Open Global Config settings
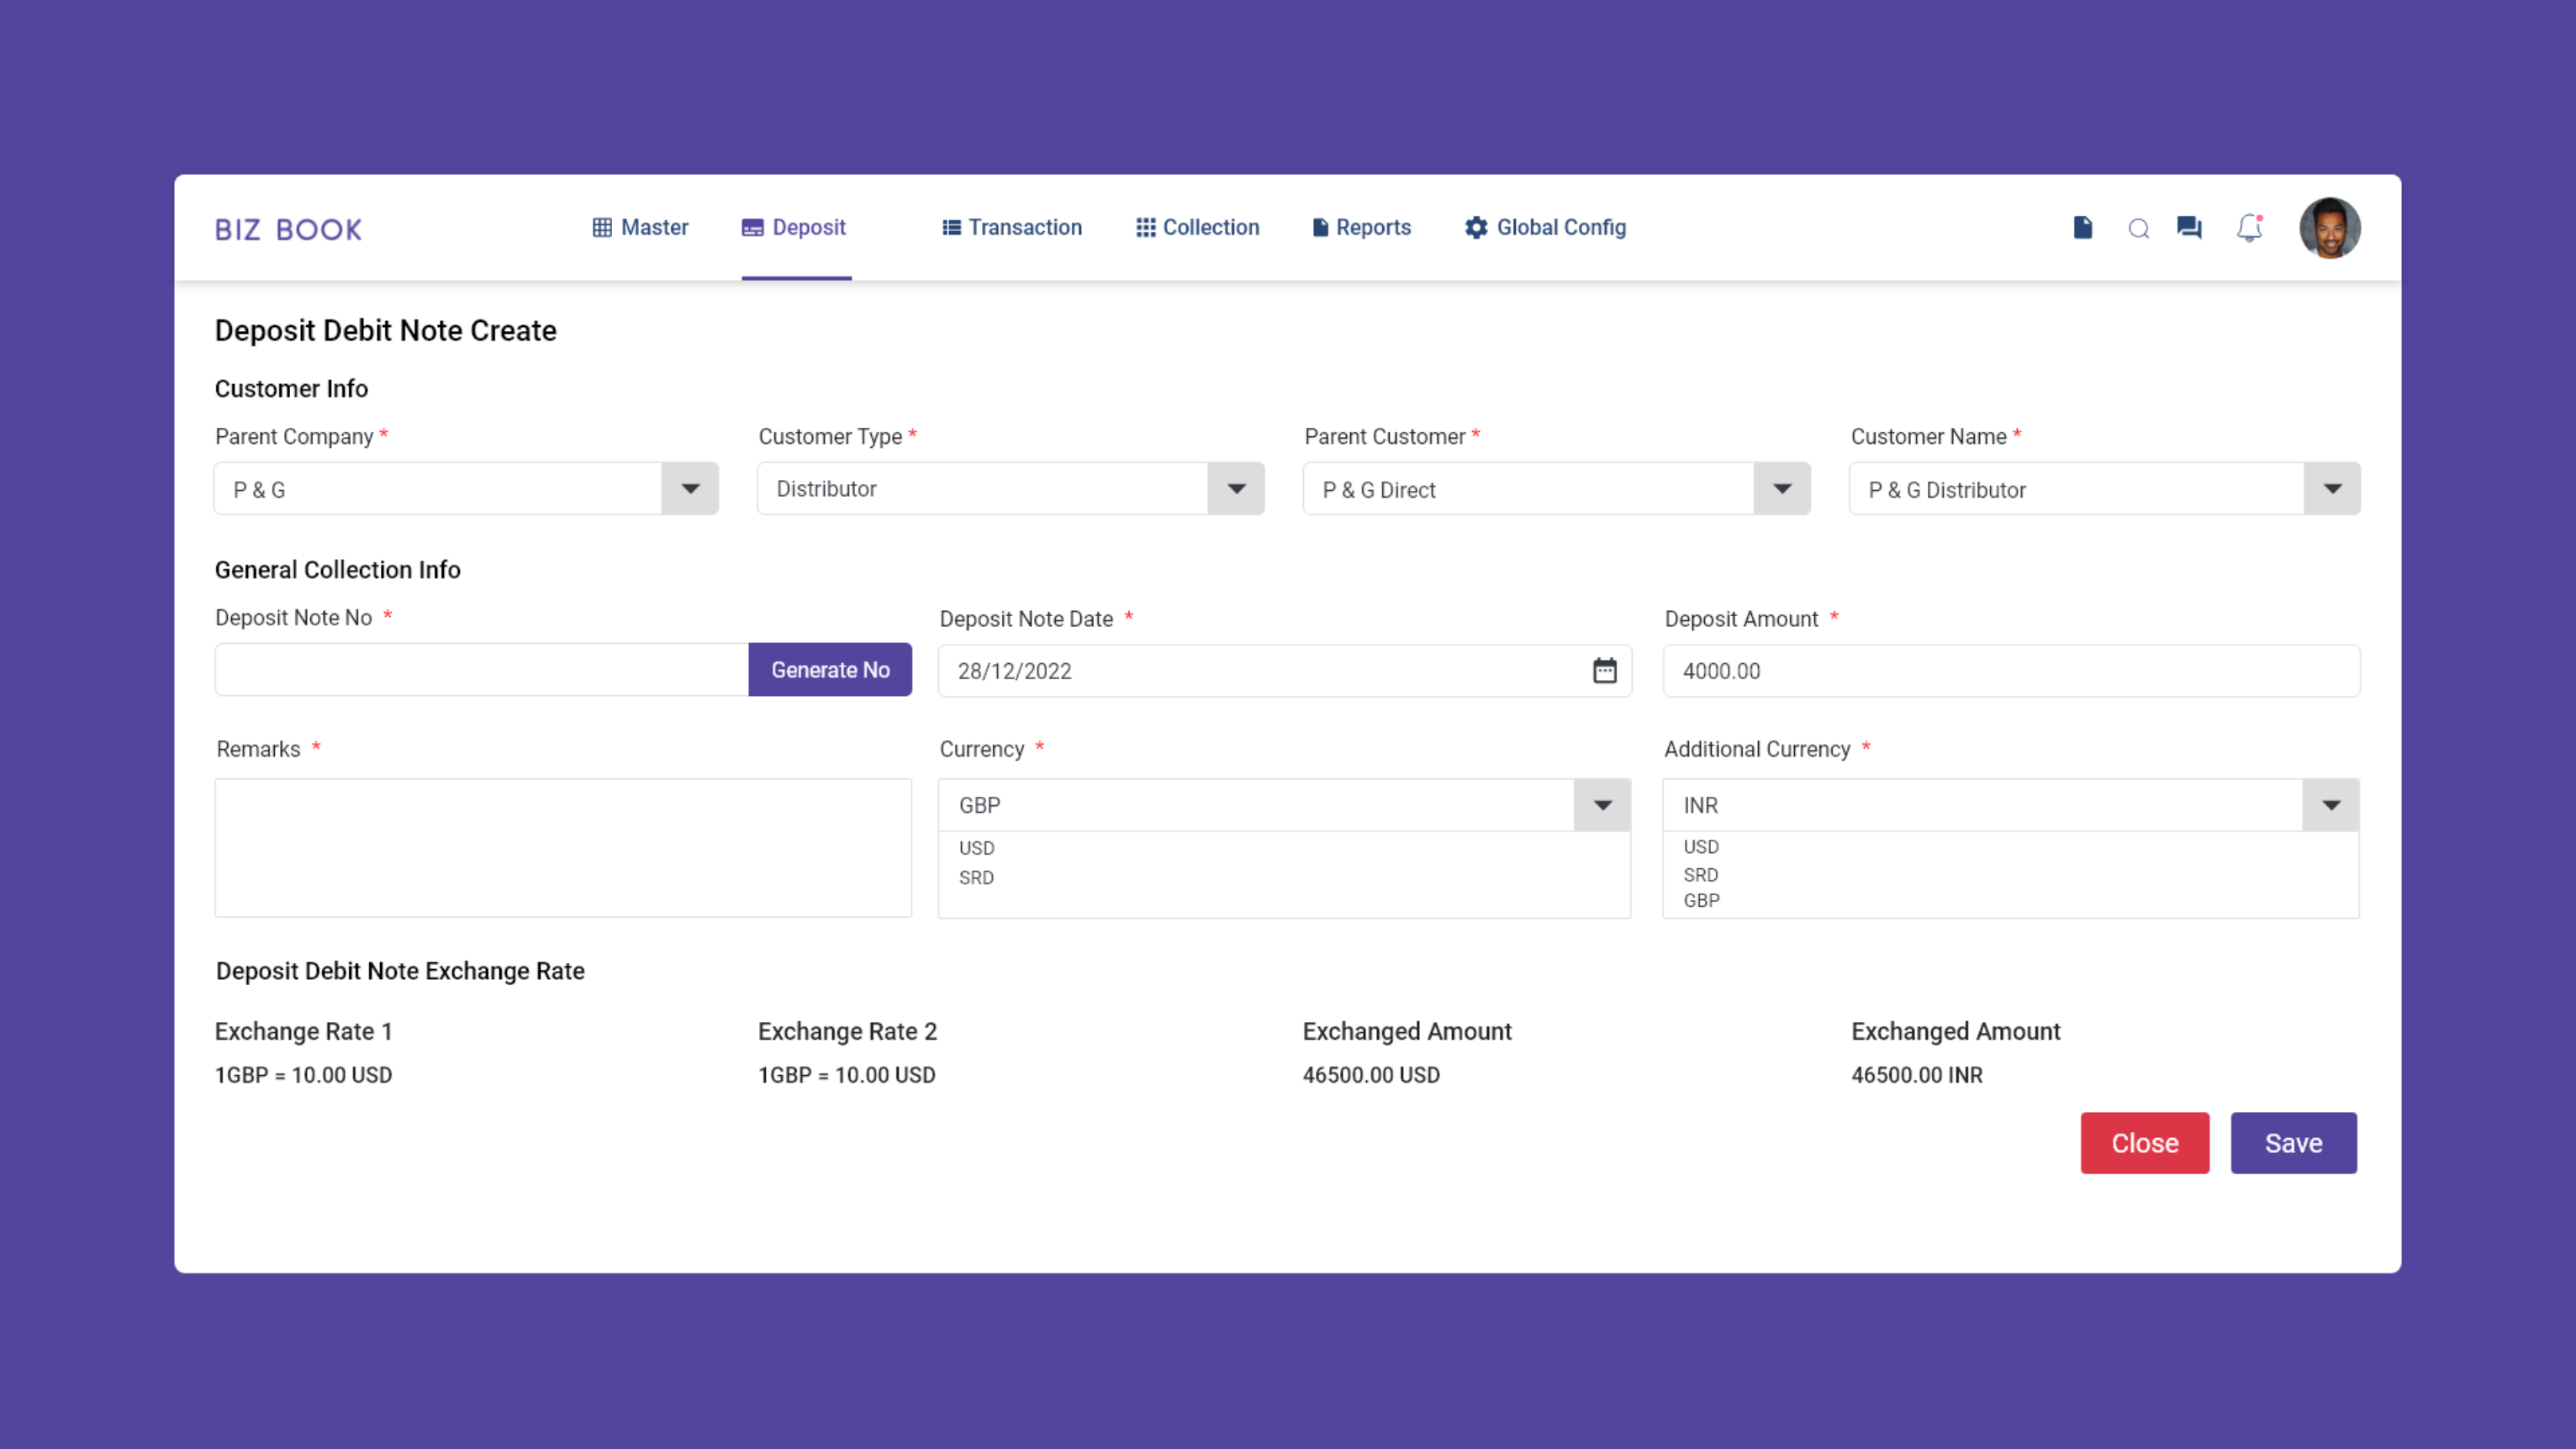2576x1449 pixels. point(1545,227)
